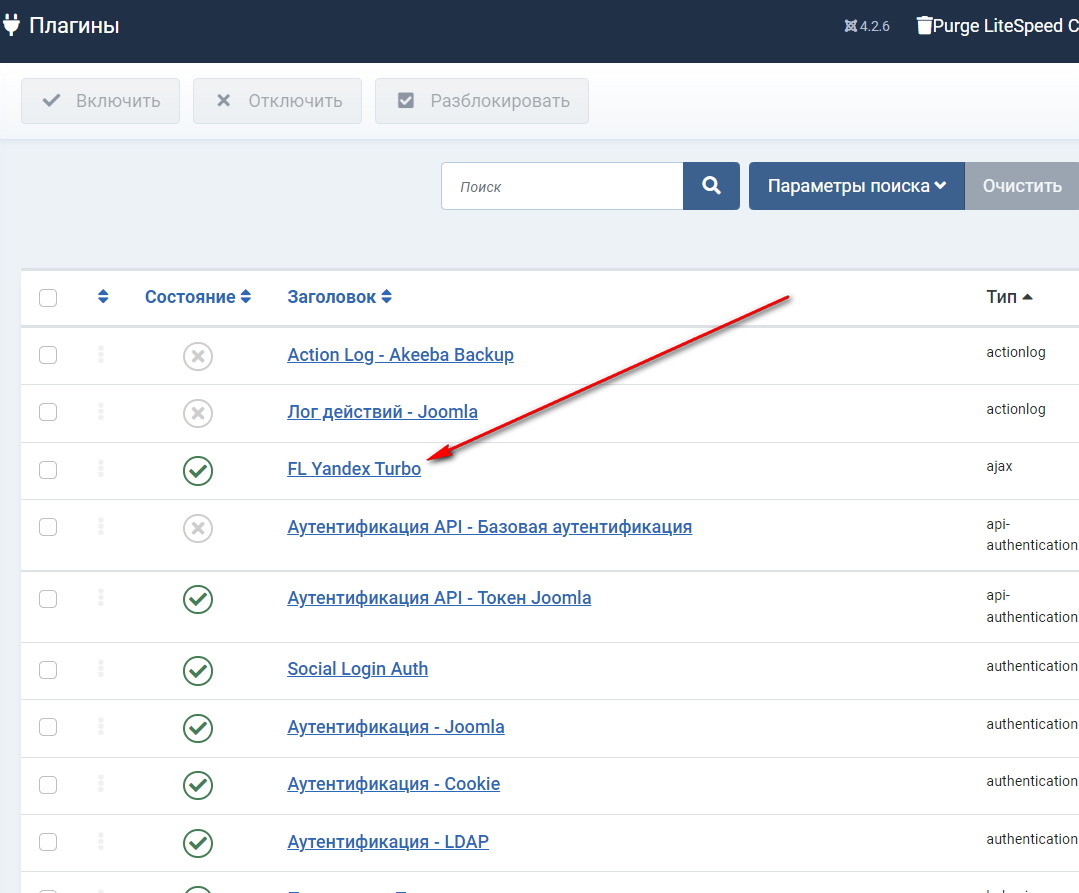1079x893 pixels.
Task: Toggle status icon for Аутентификация - LDAP
Action: tap(198, 843)
